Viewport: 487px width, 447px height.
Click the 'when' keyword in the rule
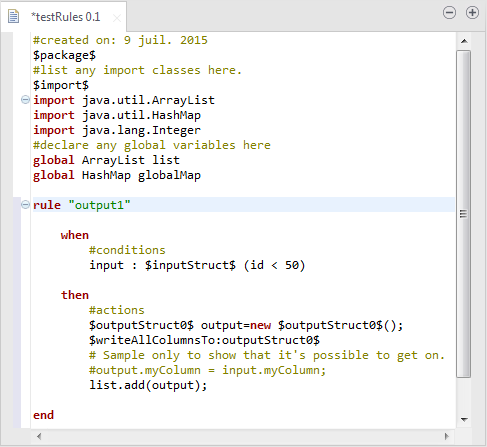point(75,235)
